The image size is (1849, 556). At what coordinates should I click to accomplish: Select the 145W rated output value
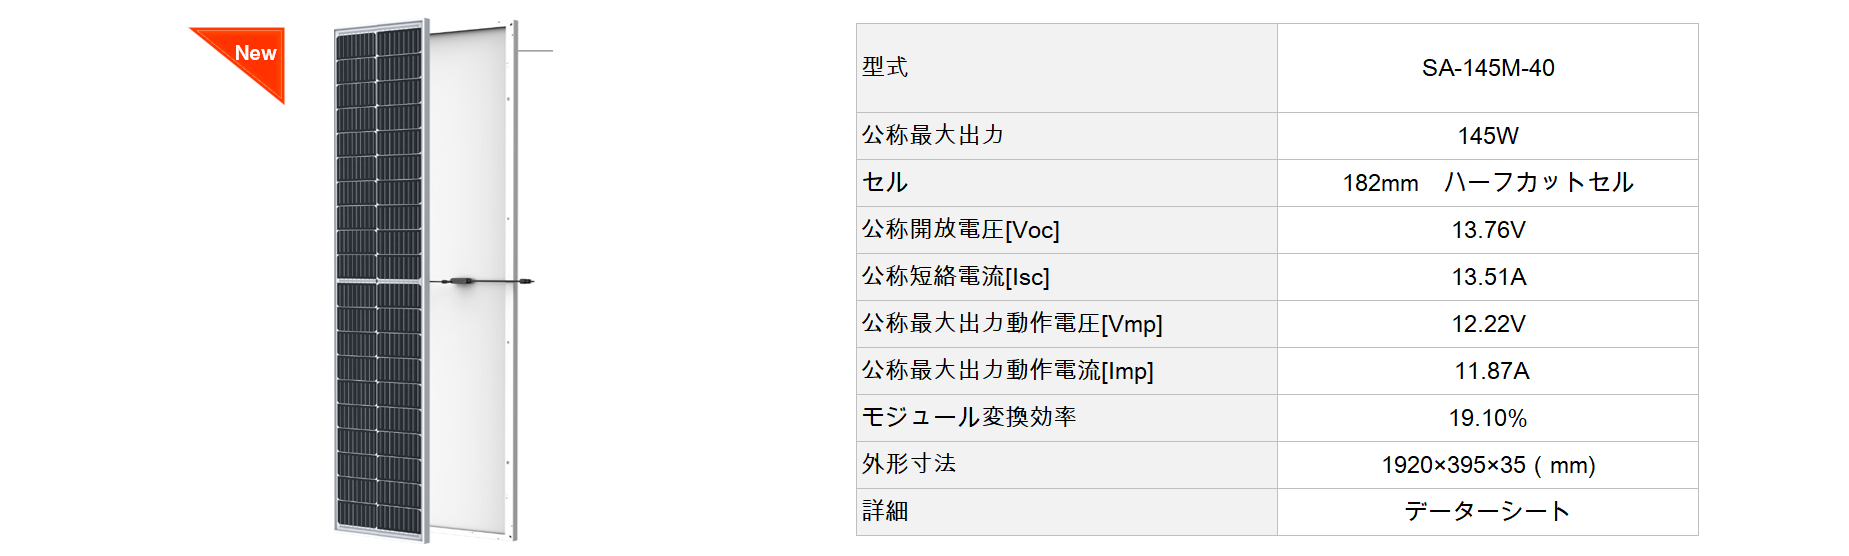pos(1487,136)
